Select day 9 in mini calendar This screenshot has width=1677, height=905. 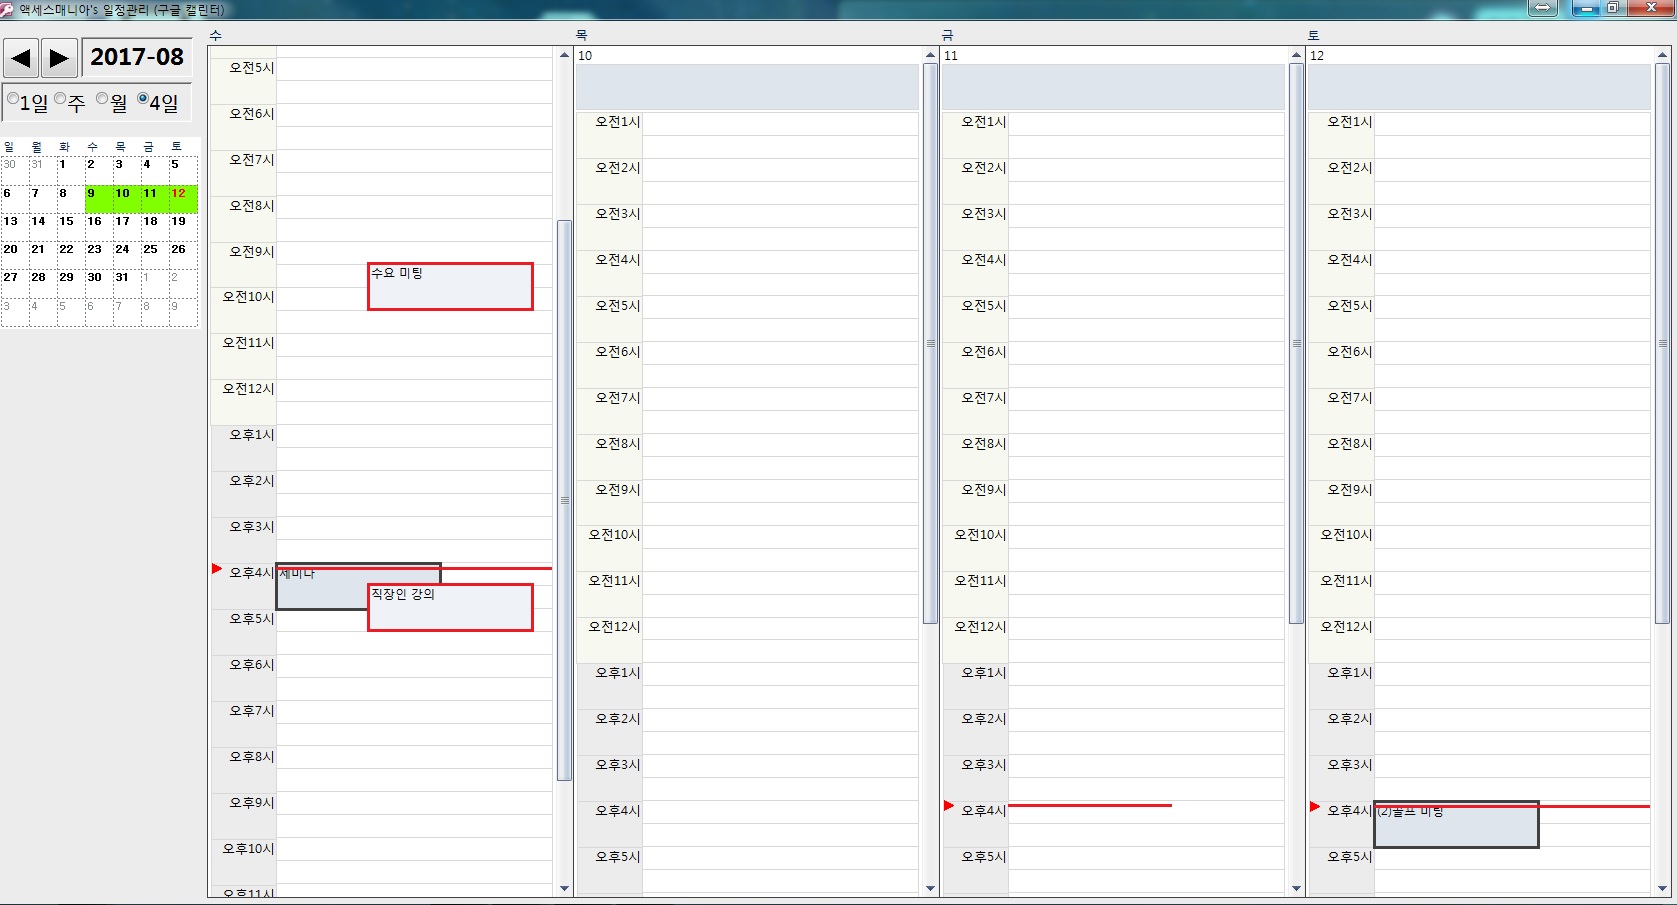pyautogui.click(x=98, y=199)
